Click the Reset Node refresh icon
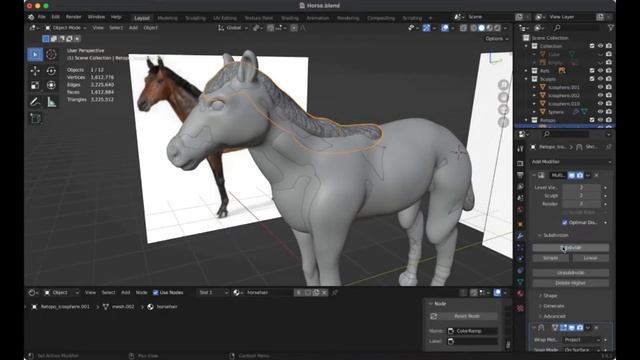 433,316
